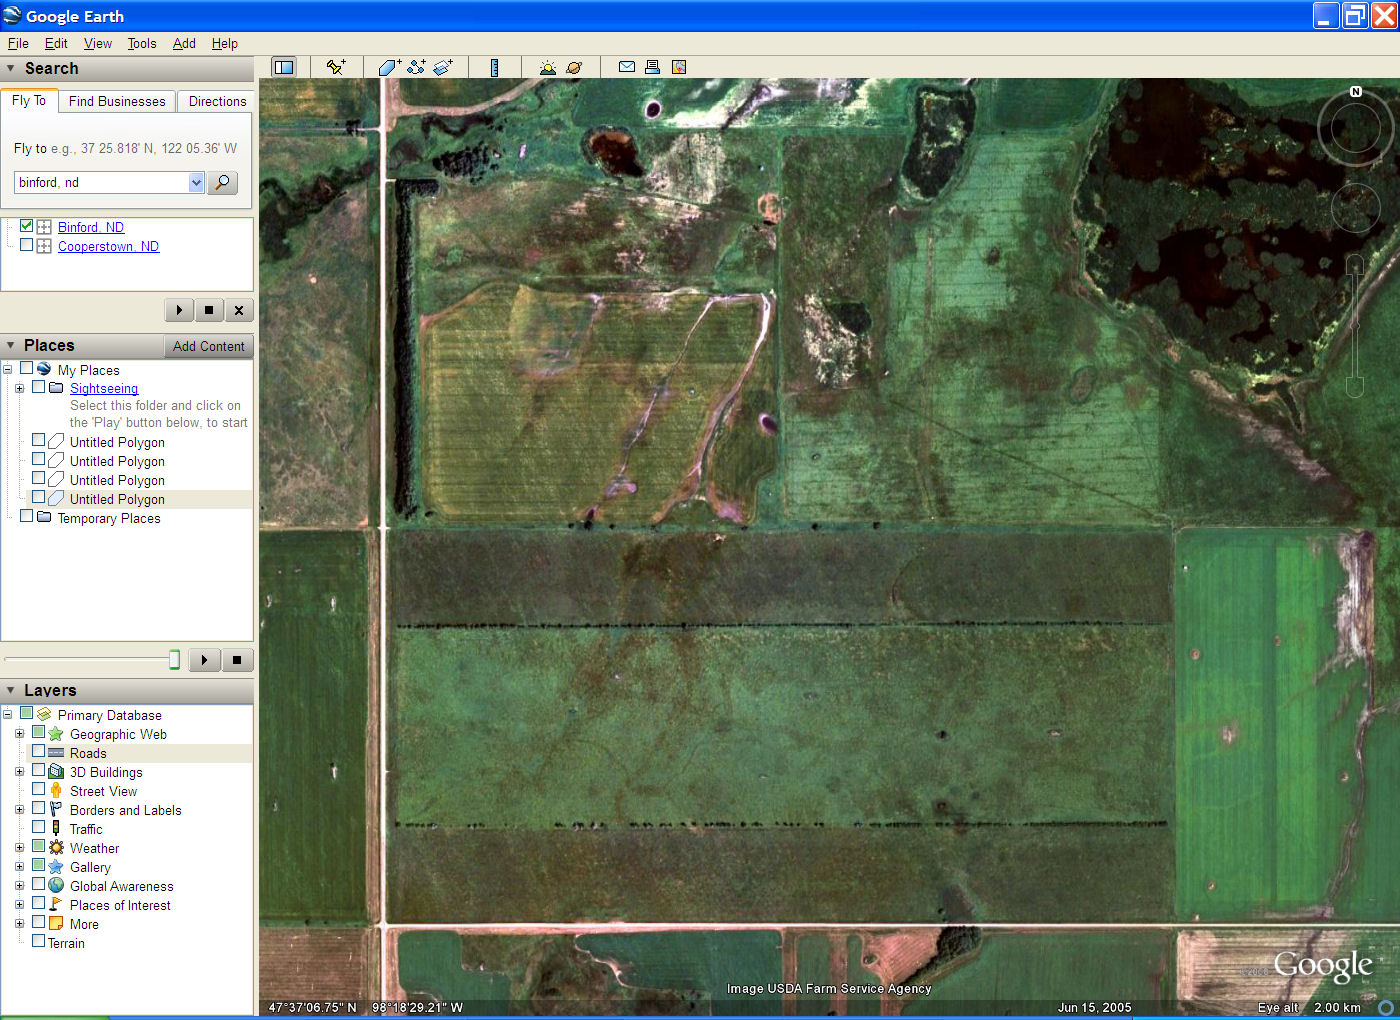Collapse the Places panel triangle
This screenshot has height=1020, width=1400.
[x=10, y=345]
